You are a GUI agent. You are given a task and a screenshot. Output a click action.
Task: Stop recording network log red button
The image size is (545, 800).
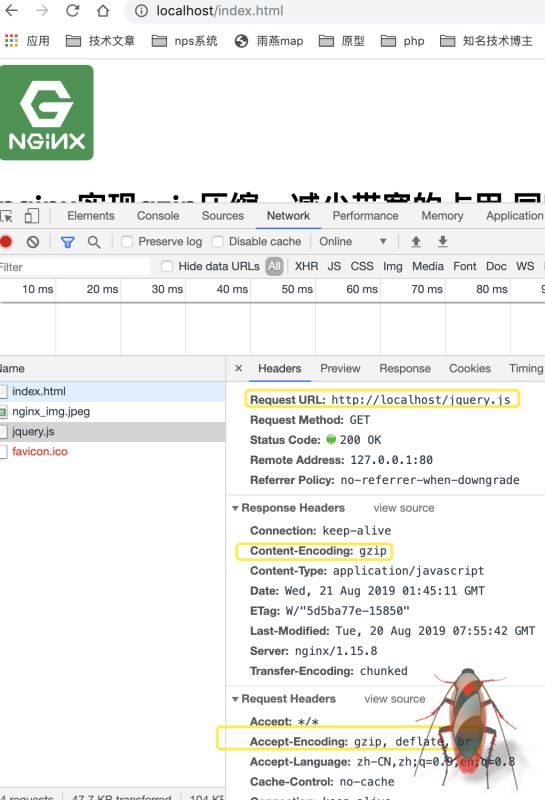(x=6, y=241)
